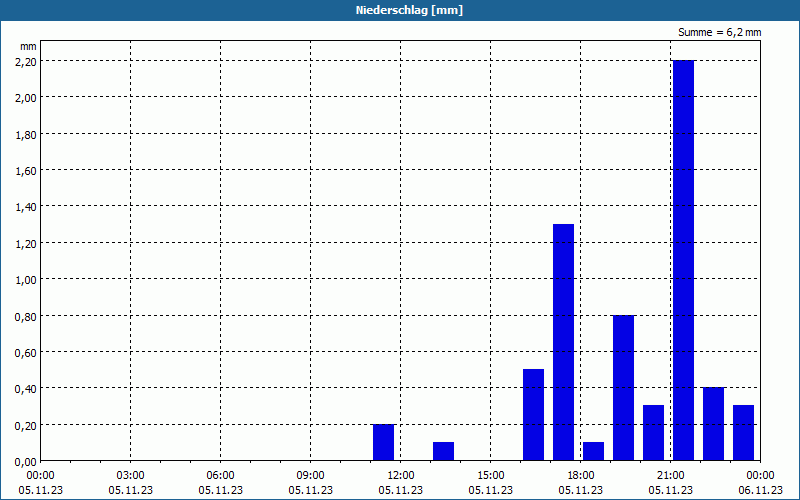The width and height of the screenshot is (800, 500).
Task: Select the 06:00 x-axis time label
Action: click(220, 476)
